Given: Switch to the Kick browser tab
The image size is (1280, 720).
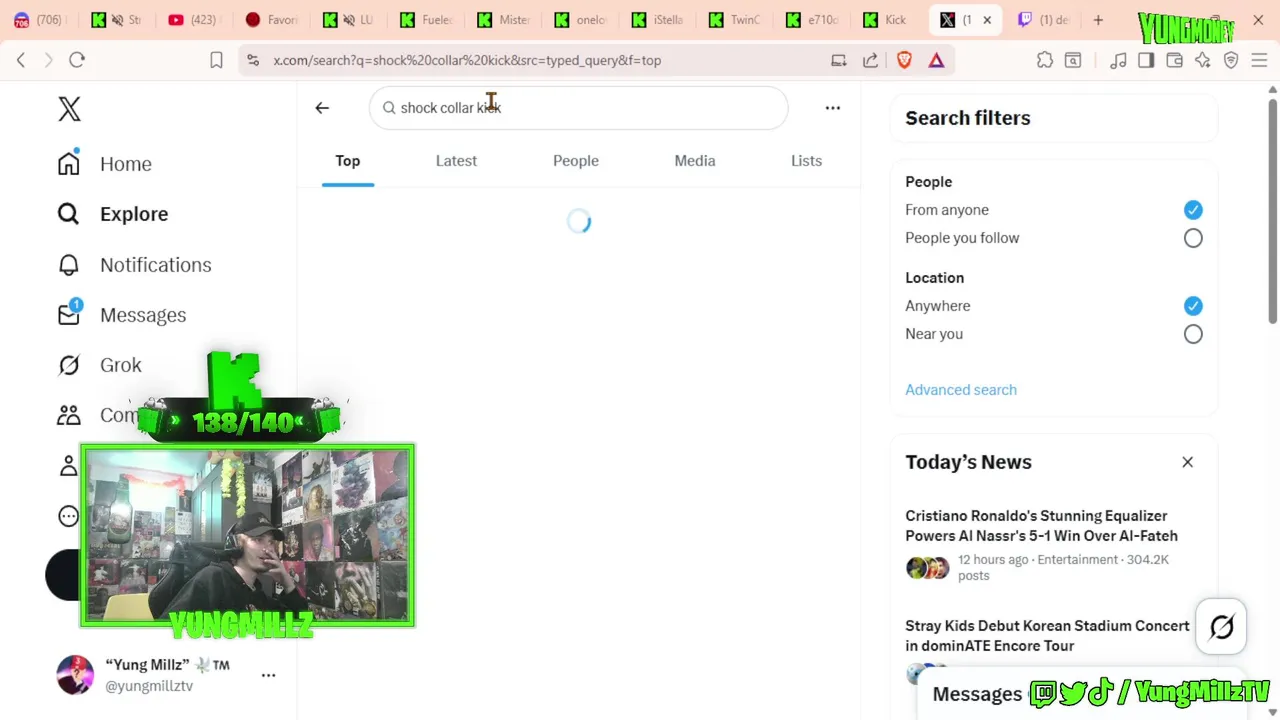Looking at the screenshot, I should pos(885,20).
